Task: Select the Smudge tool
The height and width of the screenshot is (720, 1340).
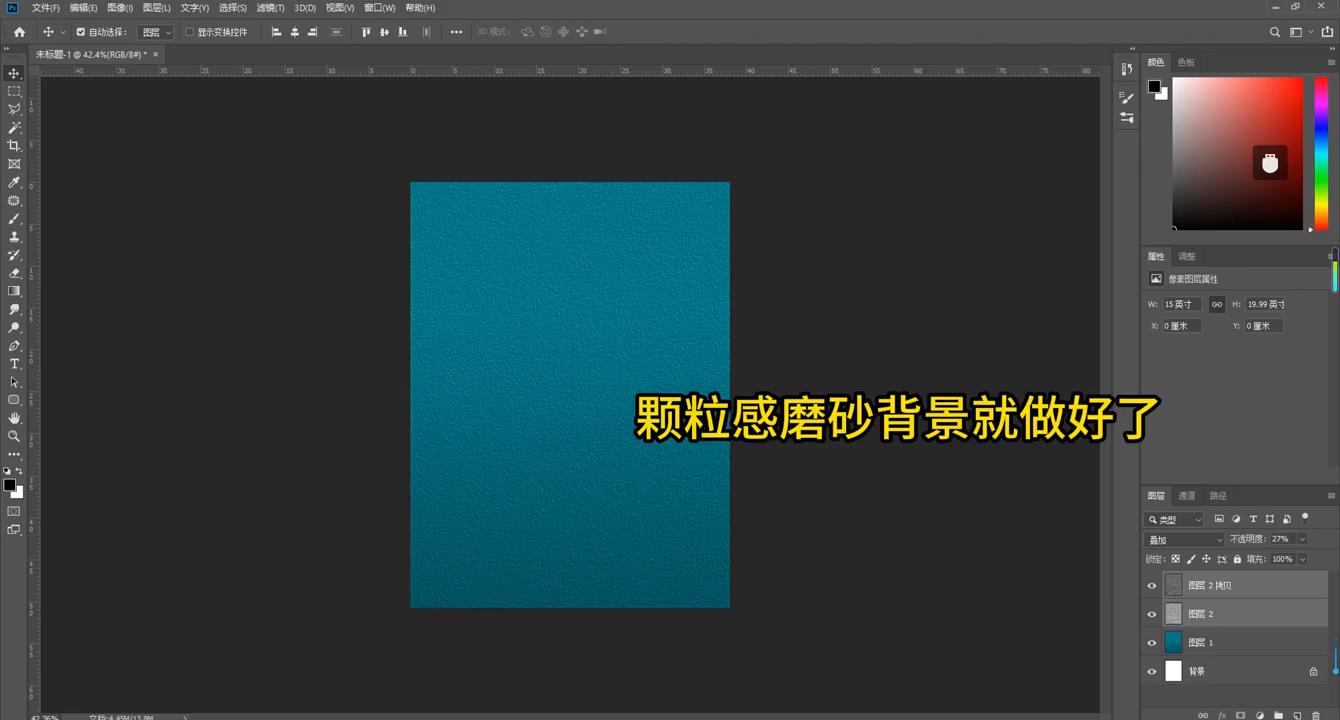Action: pos(14,310)
